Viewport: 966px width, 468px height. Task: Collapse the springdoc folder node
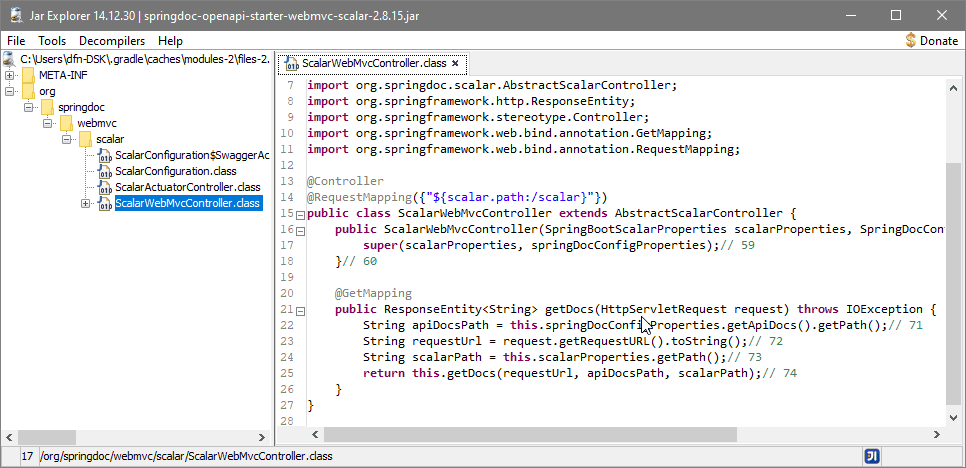(28, 107)
